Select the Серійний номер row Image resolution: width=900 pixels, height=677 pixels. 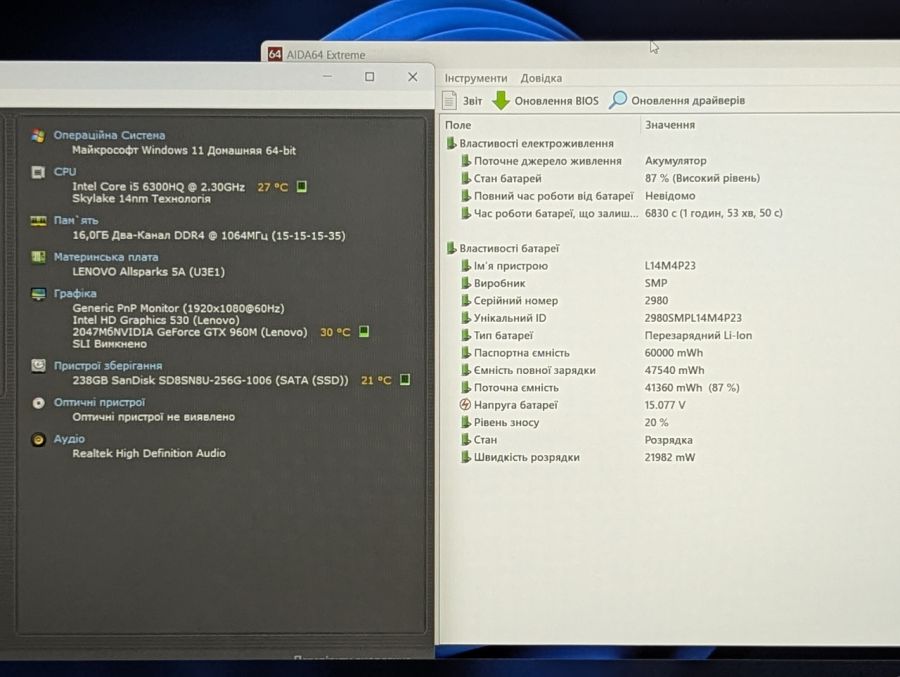pos(565,300)
